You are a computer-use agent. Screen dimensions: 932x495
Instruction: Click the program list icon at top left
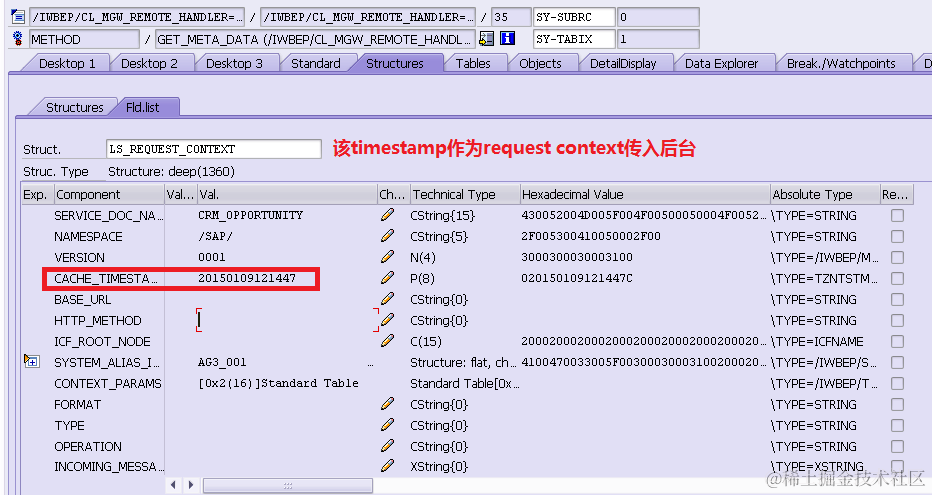pyautogui.click(x=18, y=17)
